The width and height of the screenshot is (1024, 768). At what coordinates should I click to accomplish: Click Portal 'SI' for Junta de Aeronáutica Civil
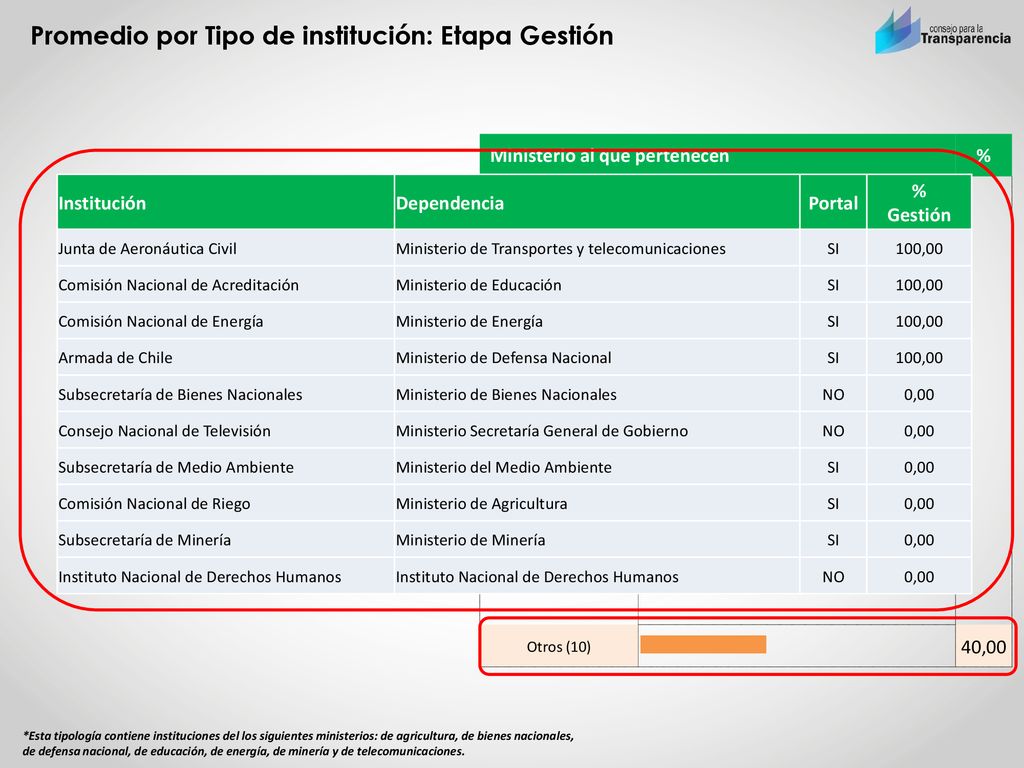coord(833,249)
